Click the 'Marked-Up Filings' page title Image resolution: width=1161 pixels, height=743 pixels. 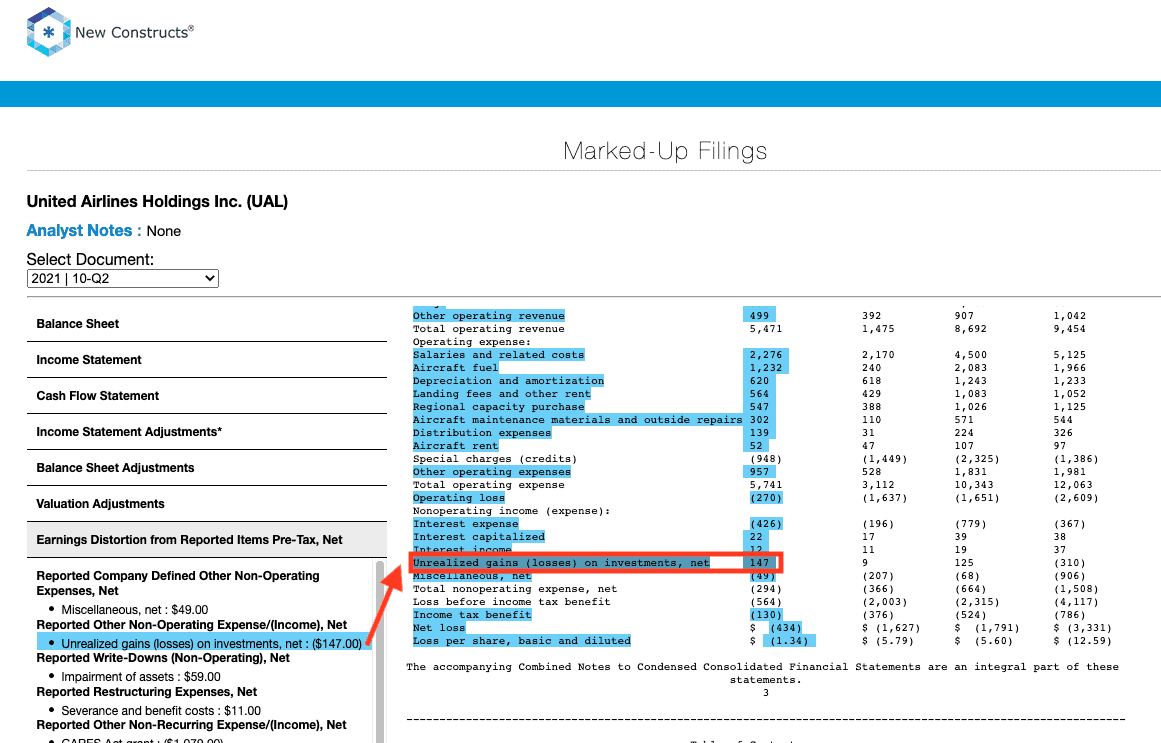[665, 151]
